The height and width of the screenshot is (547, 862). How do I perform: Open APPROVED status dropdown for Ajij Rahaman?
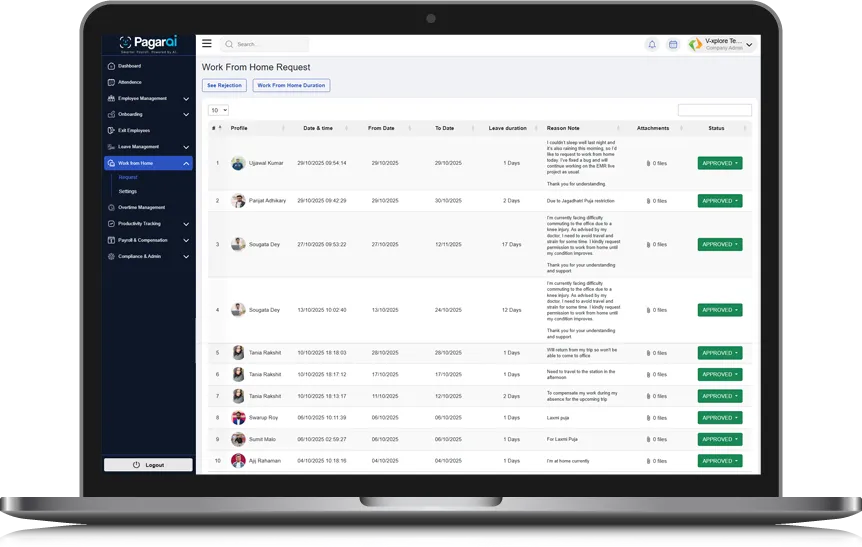(720, 461)
